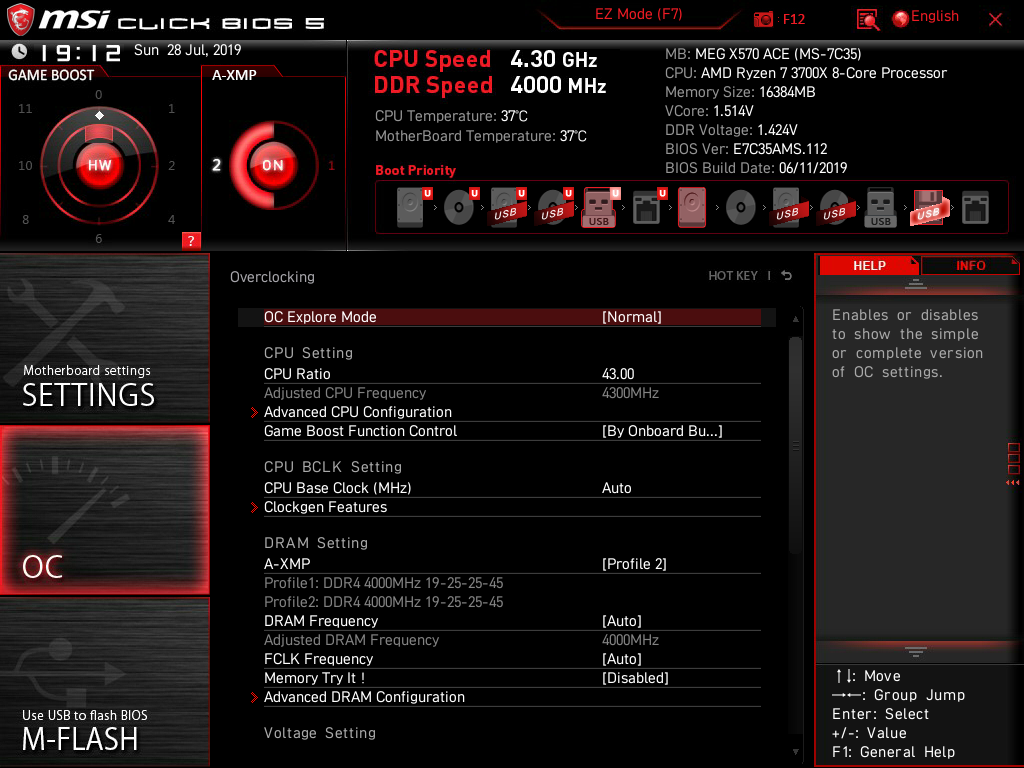This screenshot has height=768, width=1024.
Task: Click the date Sun 28 Jul, 2019
Action: 187,50
